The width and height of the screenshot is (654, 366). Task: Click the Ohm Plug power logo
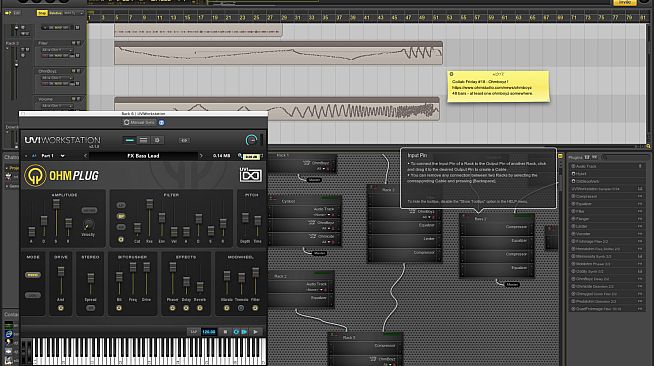[x=35, y=175]
